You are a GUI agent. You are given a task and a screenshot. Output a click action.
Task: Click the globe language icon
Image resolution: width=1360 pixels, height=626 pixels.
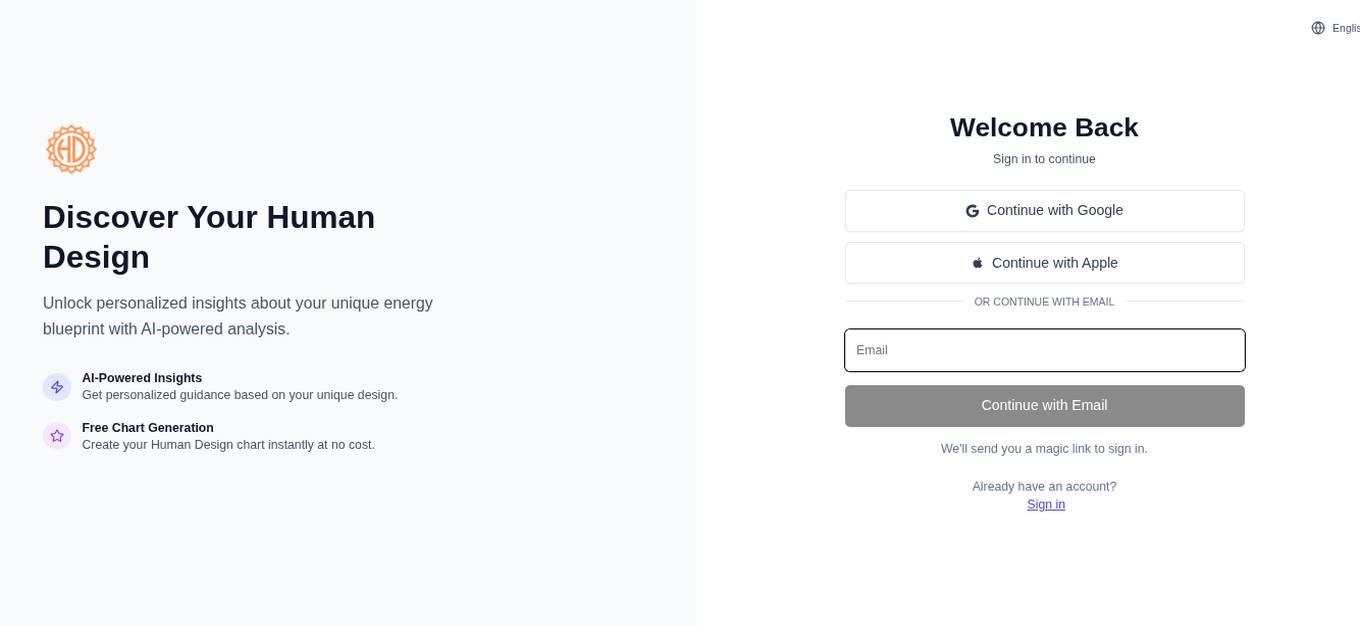[1318, 27]
